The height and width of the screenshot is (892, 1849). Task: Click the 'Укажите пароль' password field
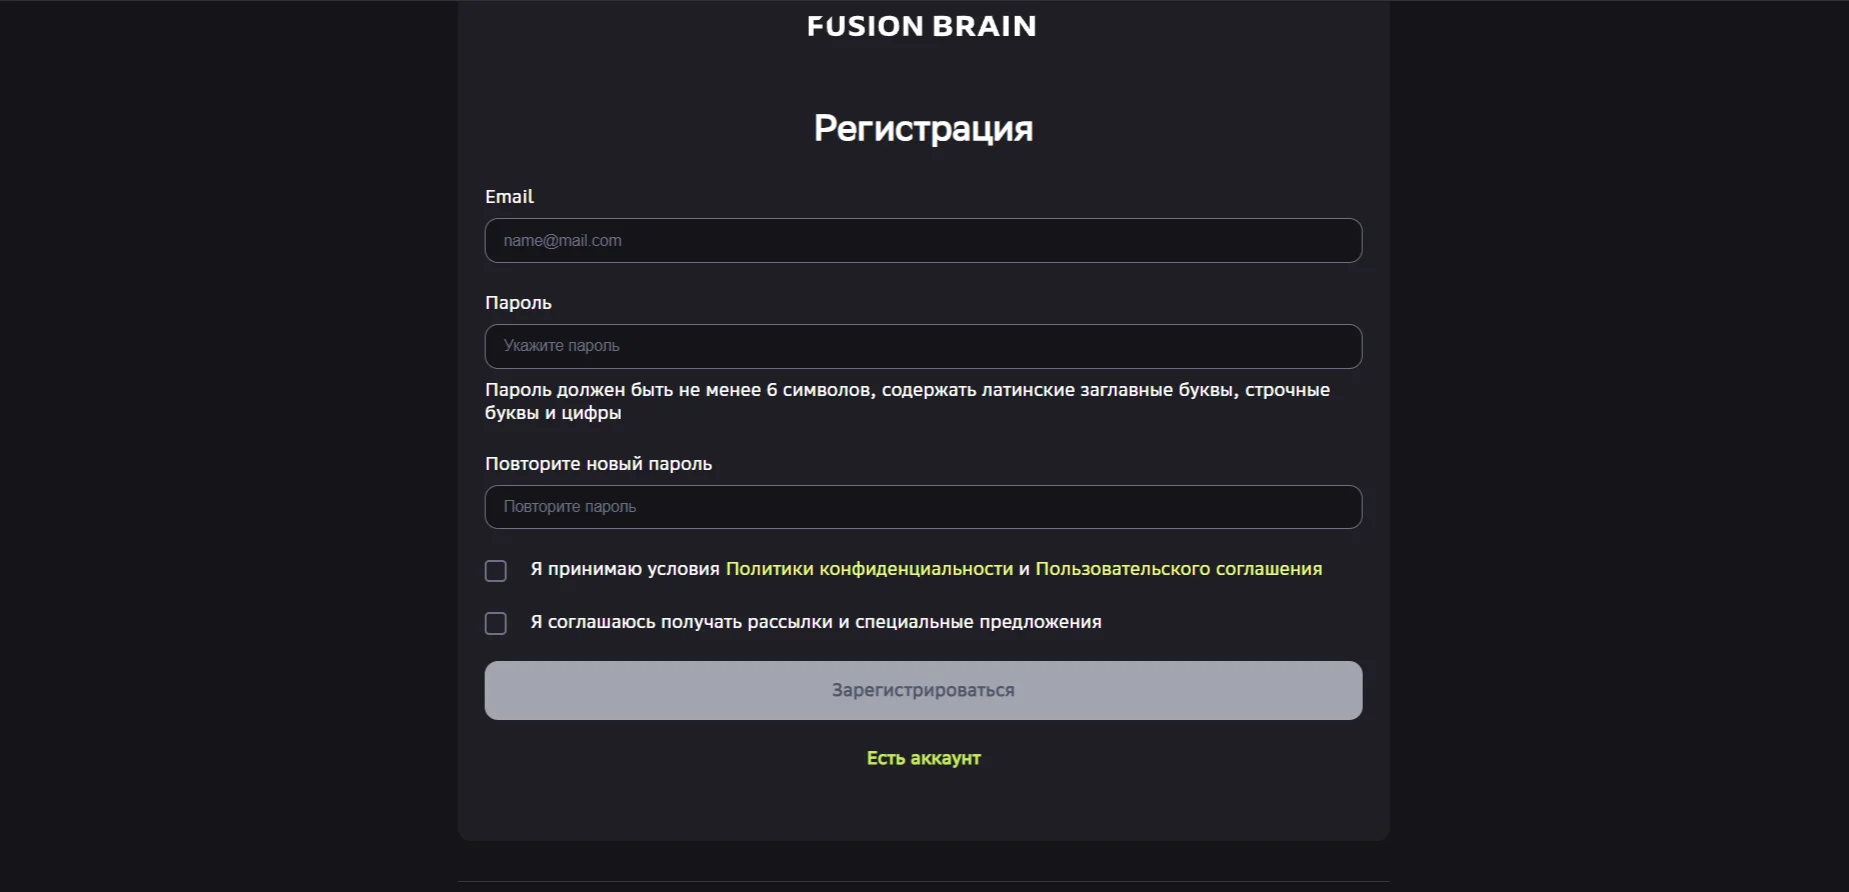click(x=922, y=346)
